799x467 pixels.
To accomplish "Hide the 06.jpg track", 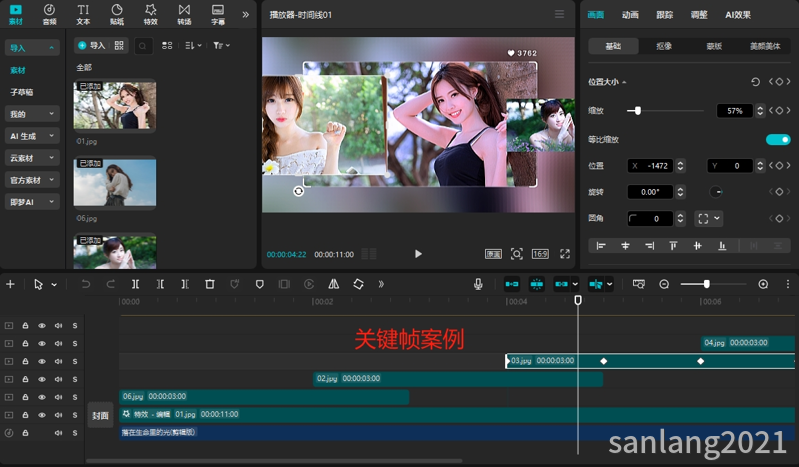I will tap(42, 397).
